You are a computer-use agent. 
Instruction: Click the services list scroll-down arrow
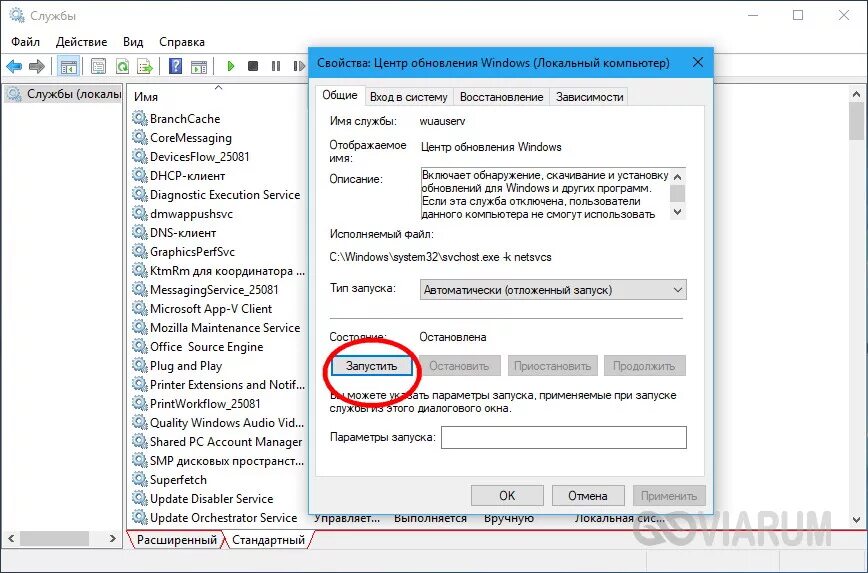click(x=856, y=520)
